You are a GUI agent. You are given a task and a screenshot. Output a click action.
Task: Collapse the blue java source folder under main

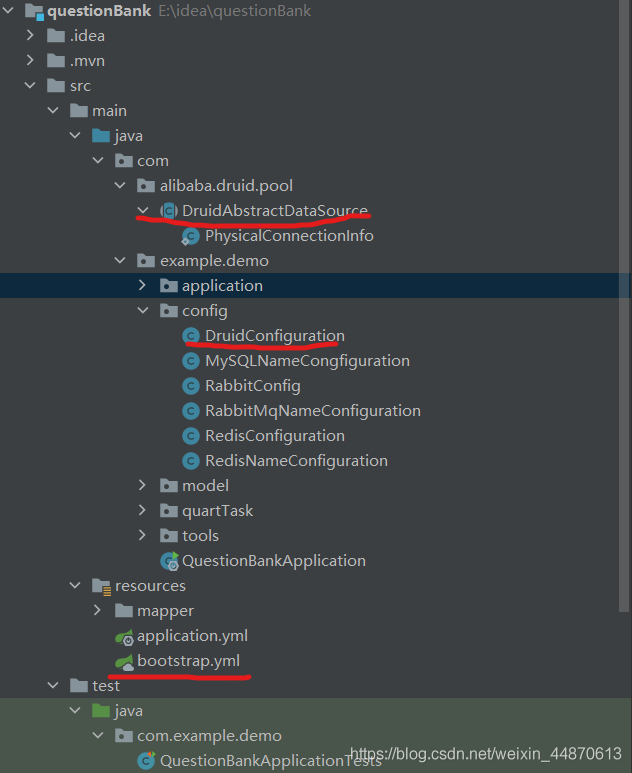[x=75, y=135]
